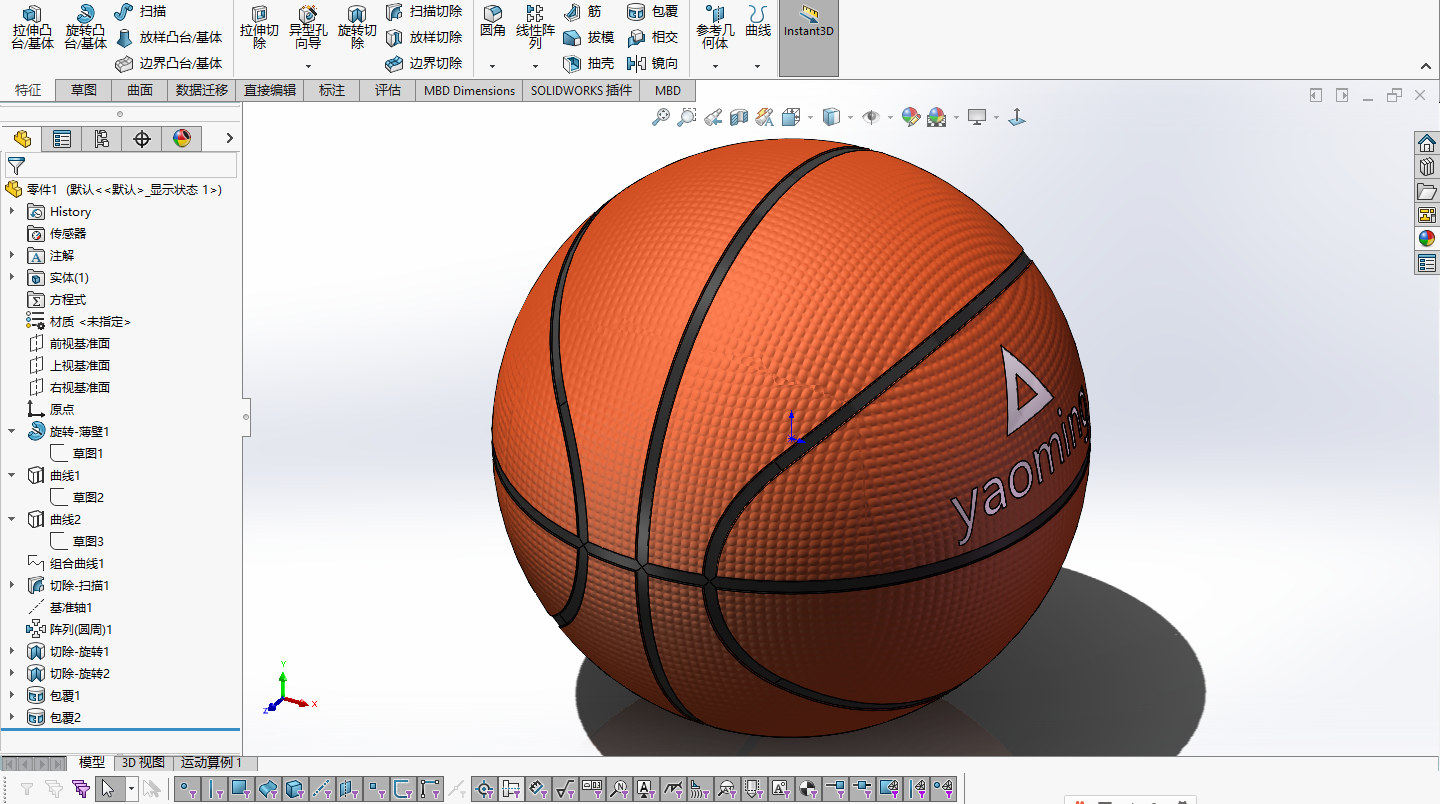Toggle filter faces in selection filter bar
Screen dimensions: 1440x804
pos(241,790)
